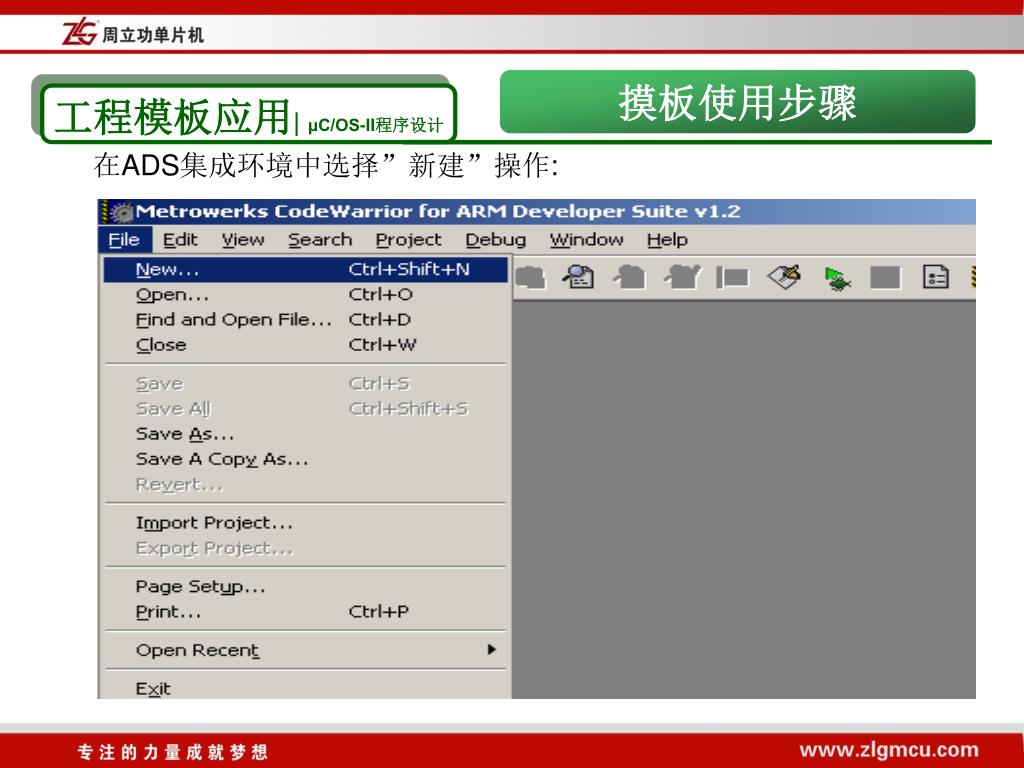Open the Debug menu
The image size is (1024, 768).
click(x=496, y=240)
